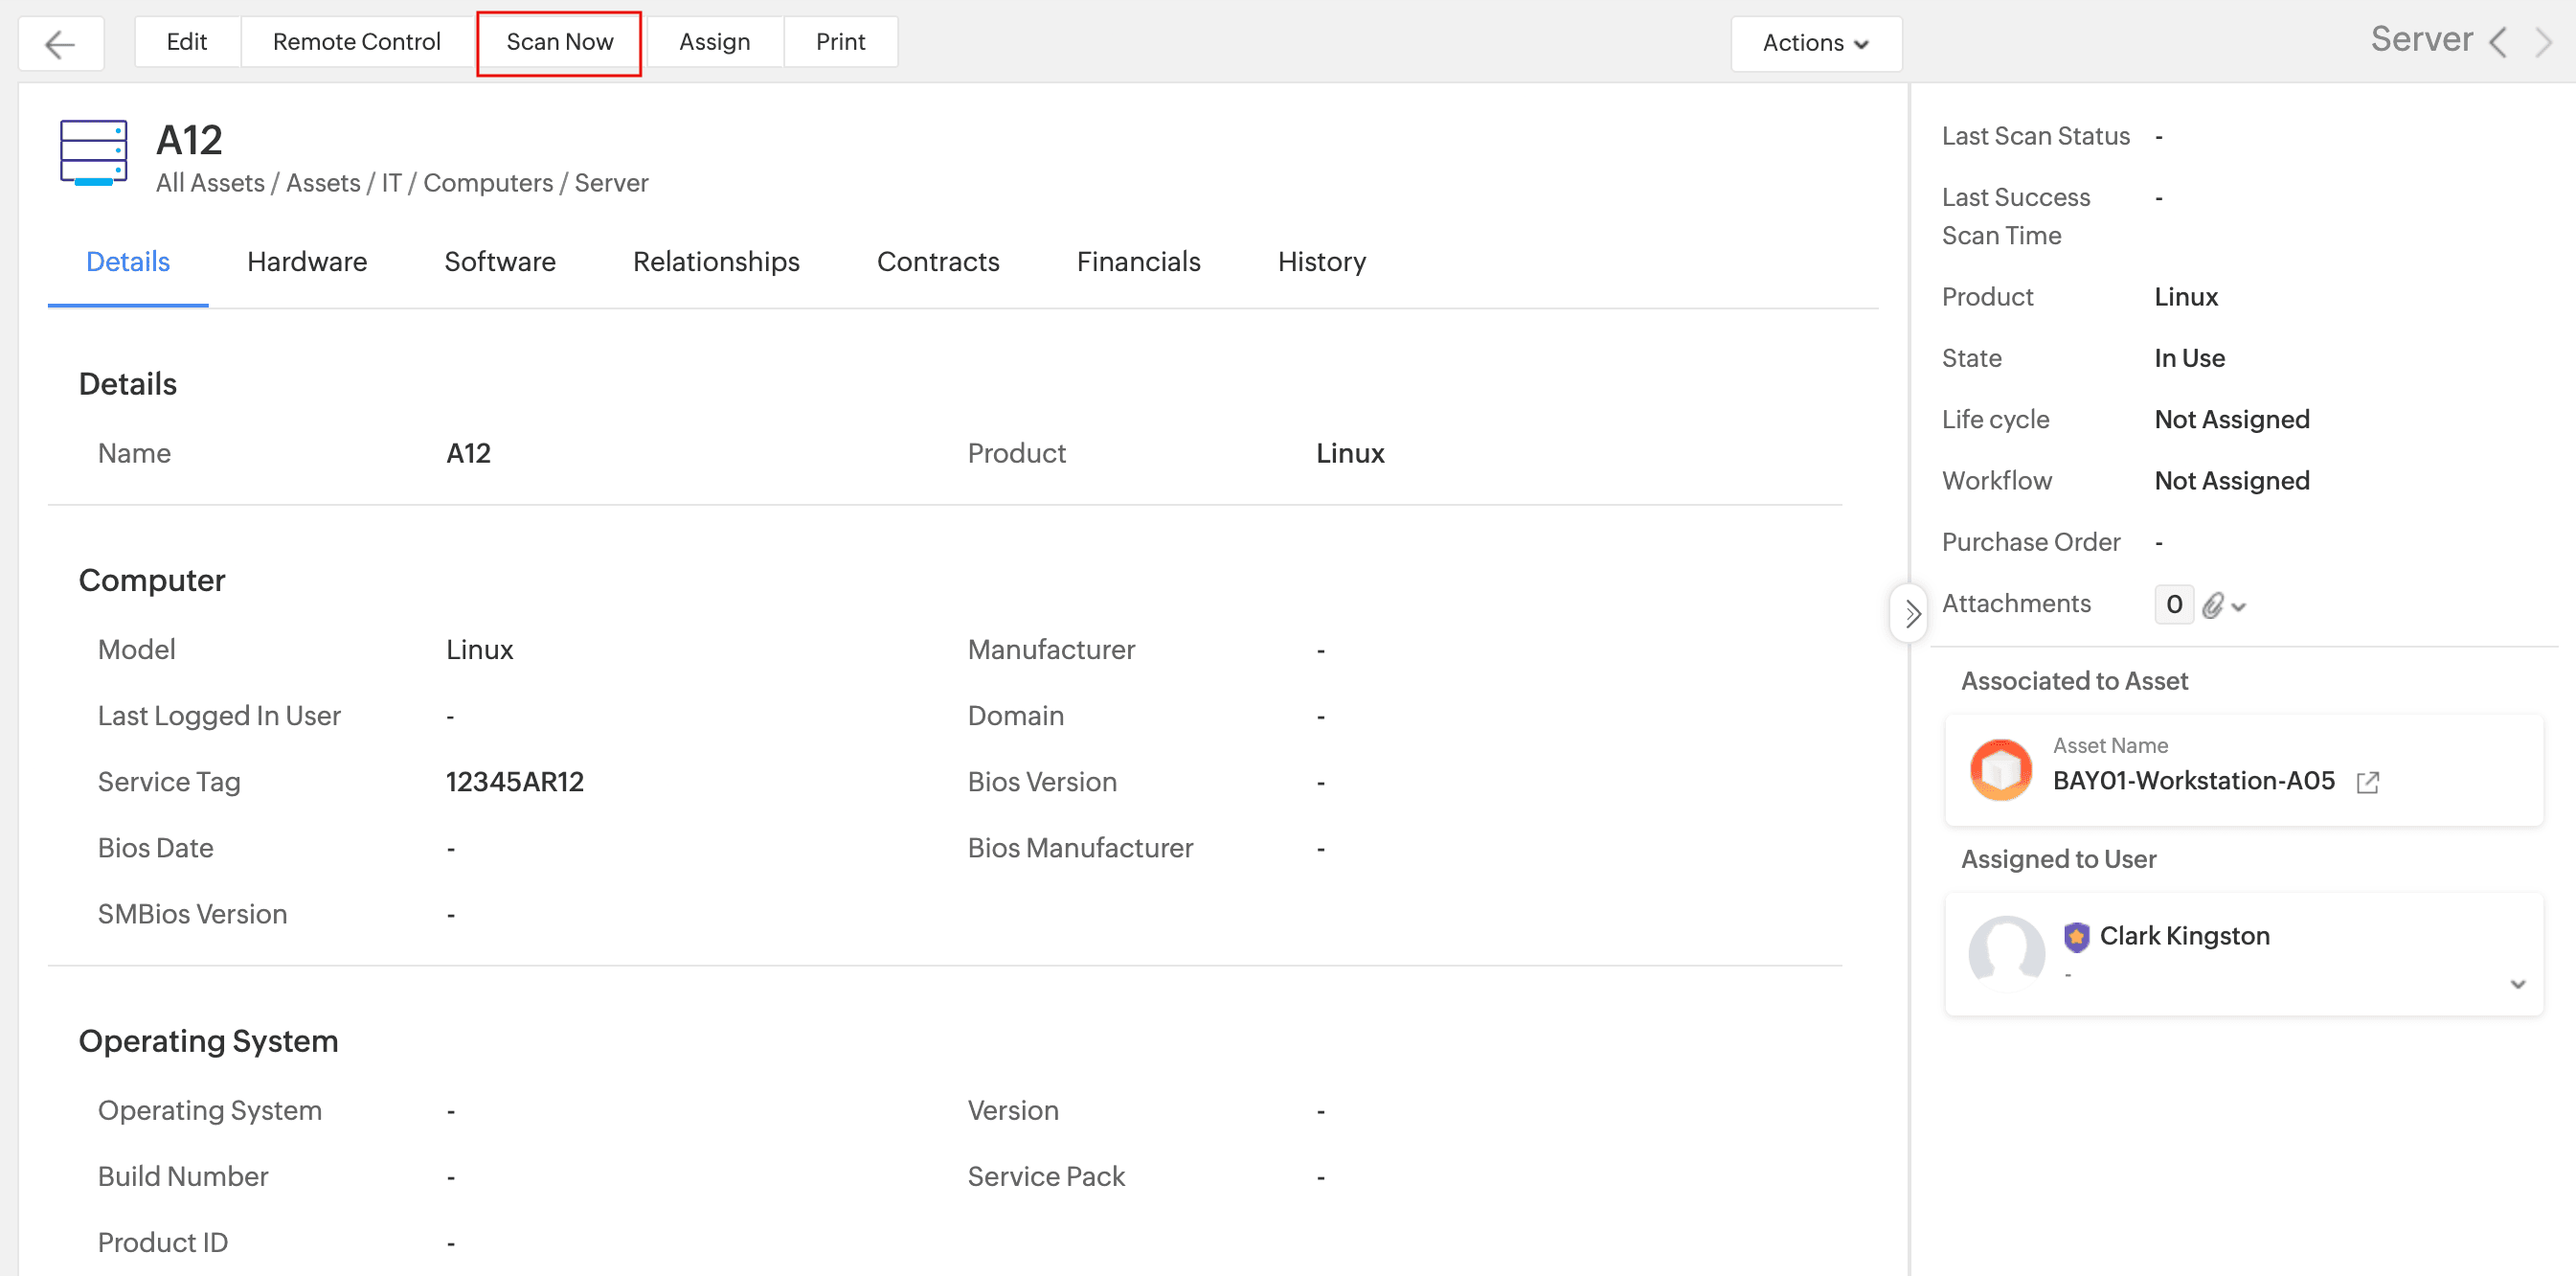Click the Edit button
This screenshot has width=2576, height=1276.
click(186, 42)
